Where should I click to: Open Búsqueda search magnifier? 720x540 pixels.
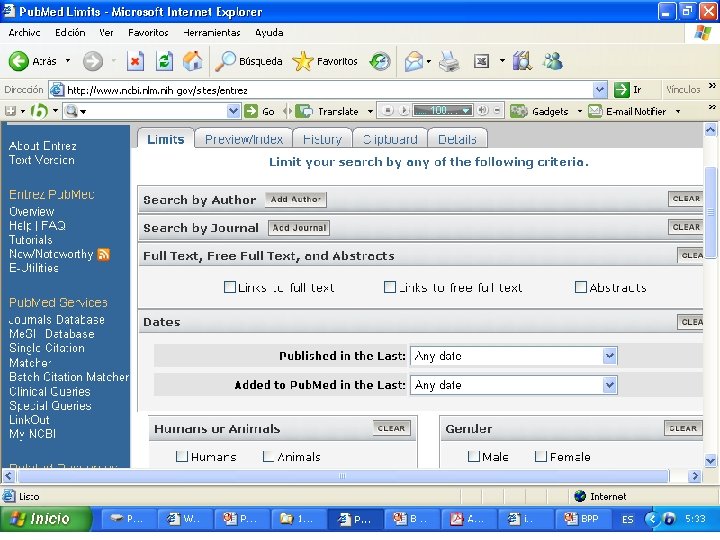pos(225,61)
